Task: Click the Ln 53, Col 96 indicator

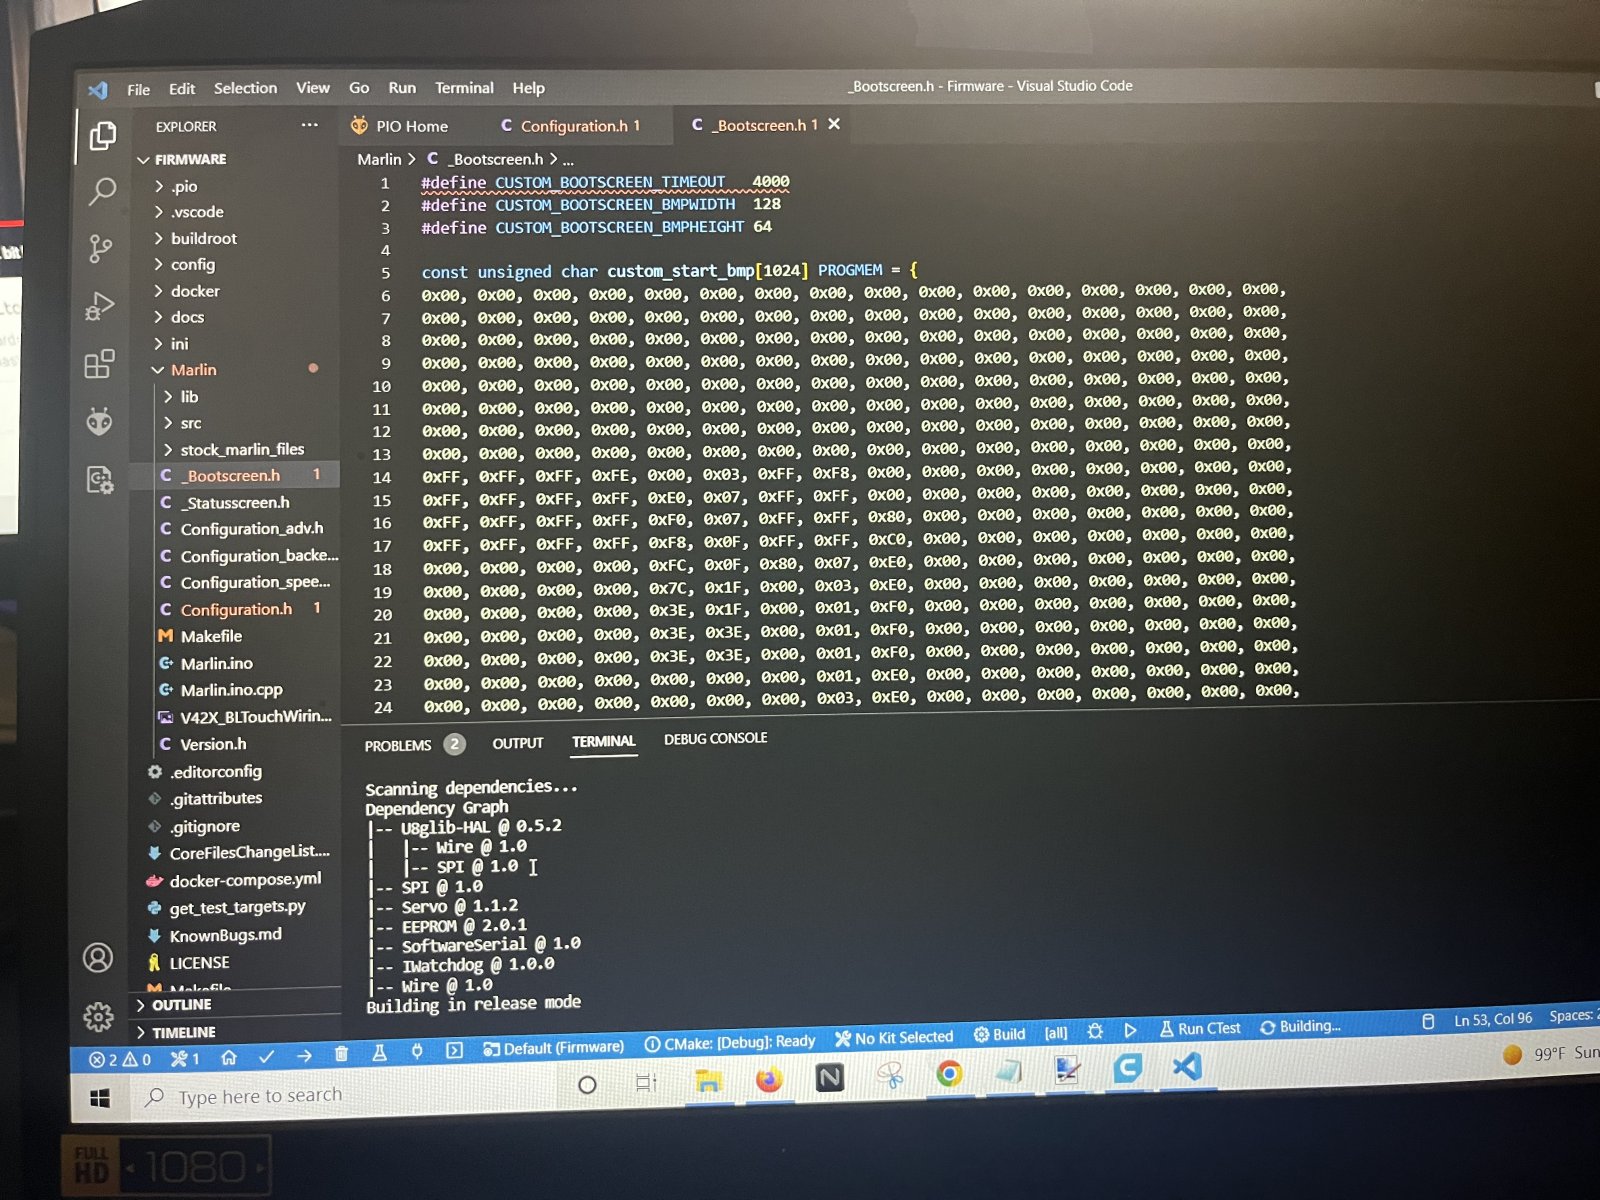Action: pyautogui.click(x=1492, y=1019)
